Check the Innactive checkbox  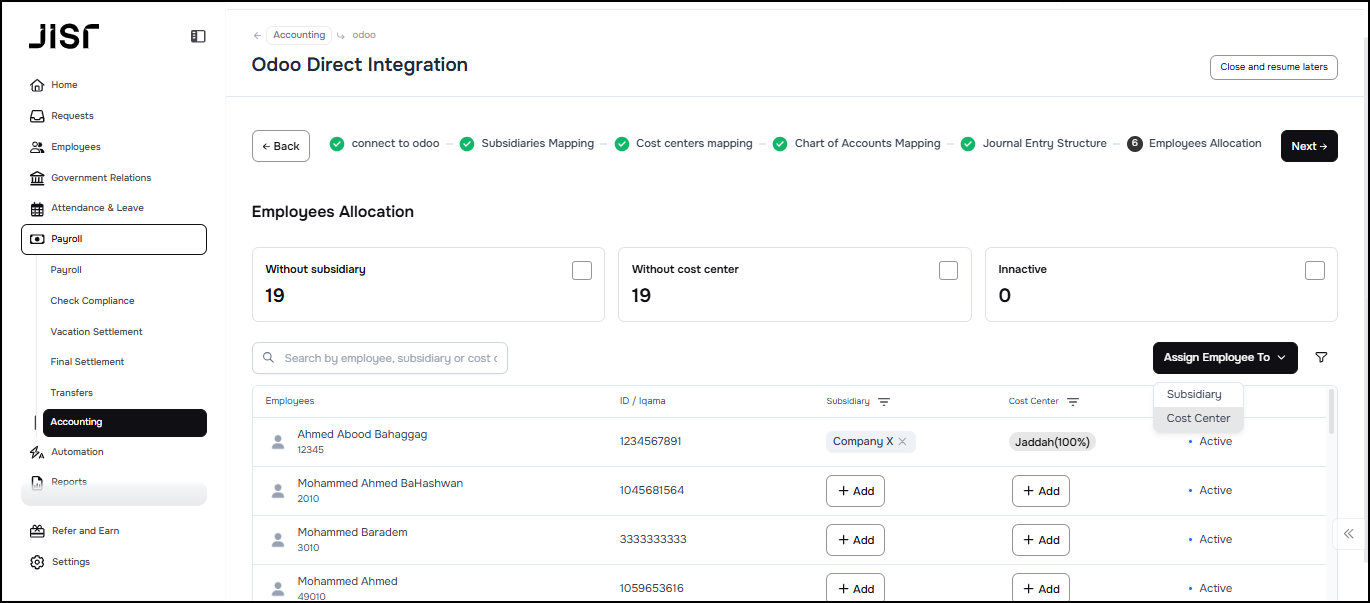click(1315, 271)
